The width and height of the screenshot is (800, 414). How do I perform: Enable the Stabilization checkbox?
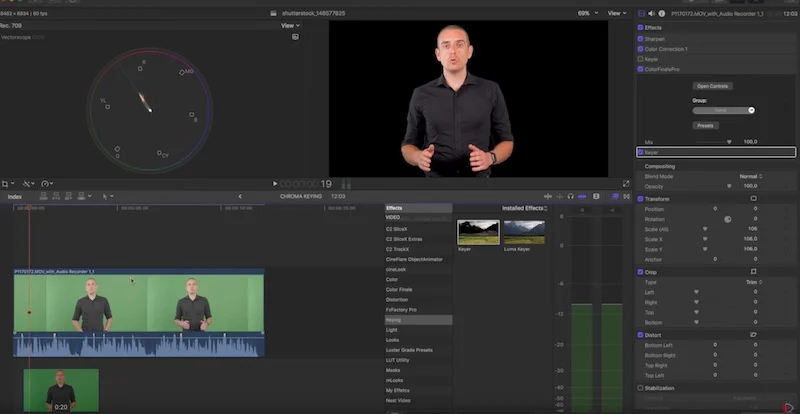click(640, 388)
